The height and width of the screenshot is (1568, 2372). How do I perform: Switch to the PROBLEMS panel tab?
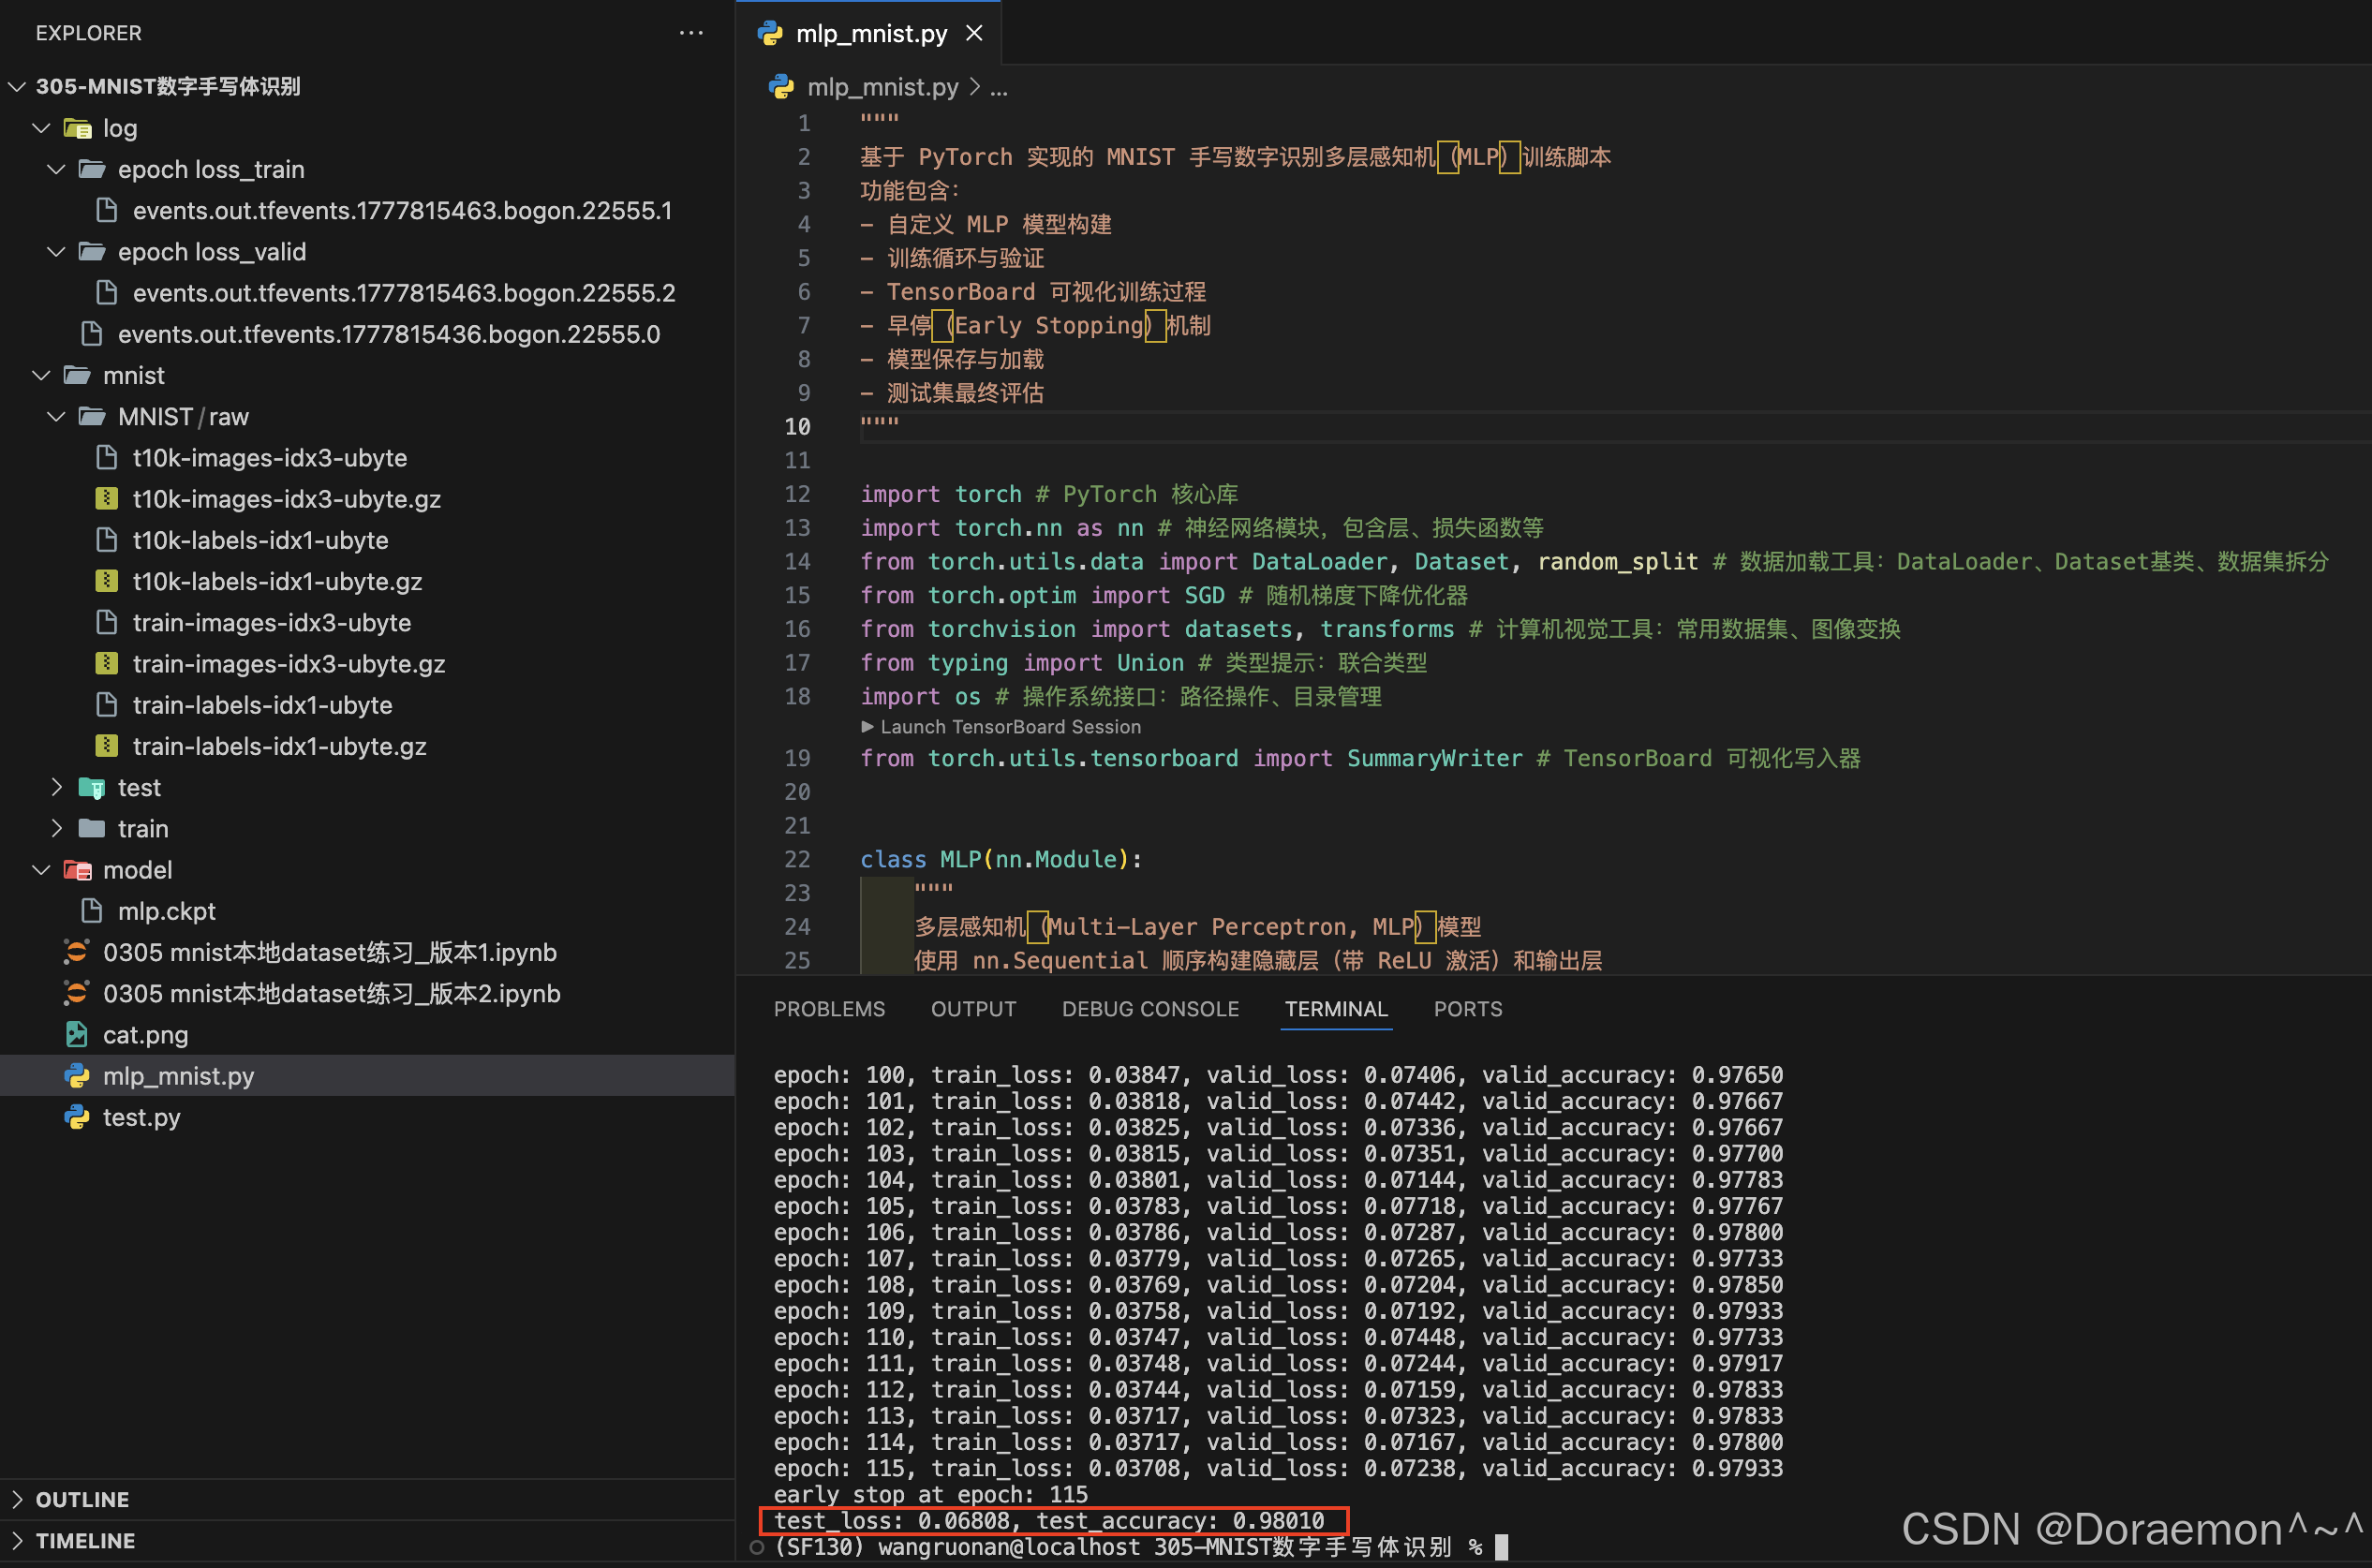(829, 1008)
